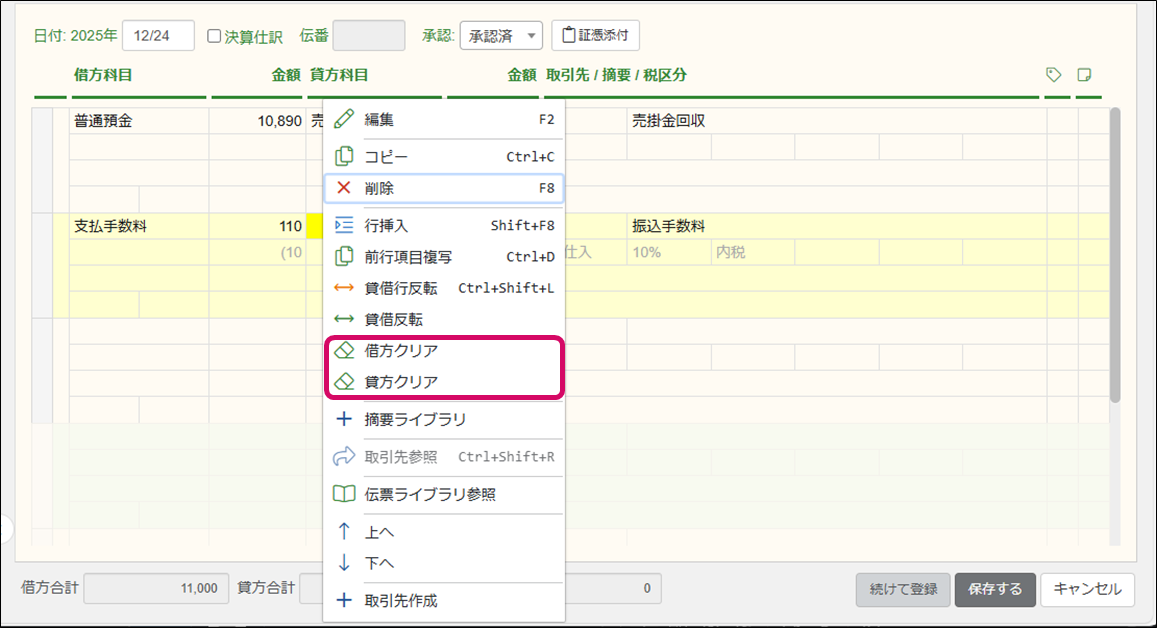Click the sticky note icon in header
Image resolution: width=1157 pixels, height=628 pixels.
click(x=1084, y=75)
